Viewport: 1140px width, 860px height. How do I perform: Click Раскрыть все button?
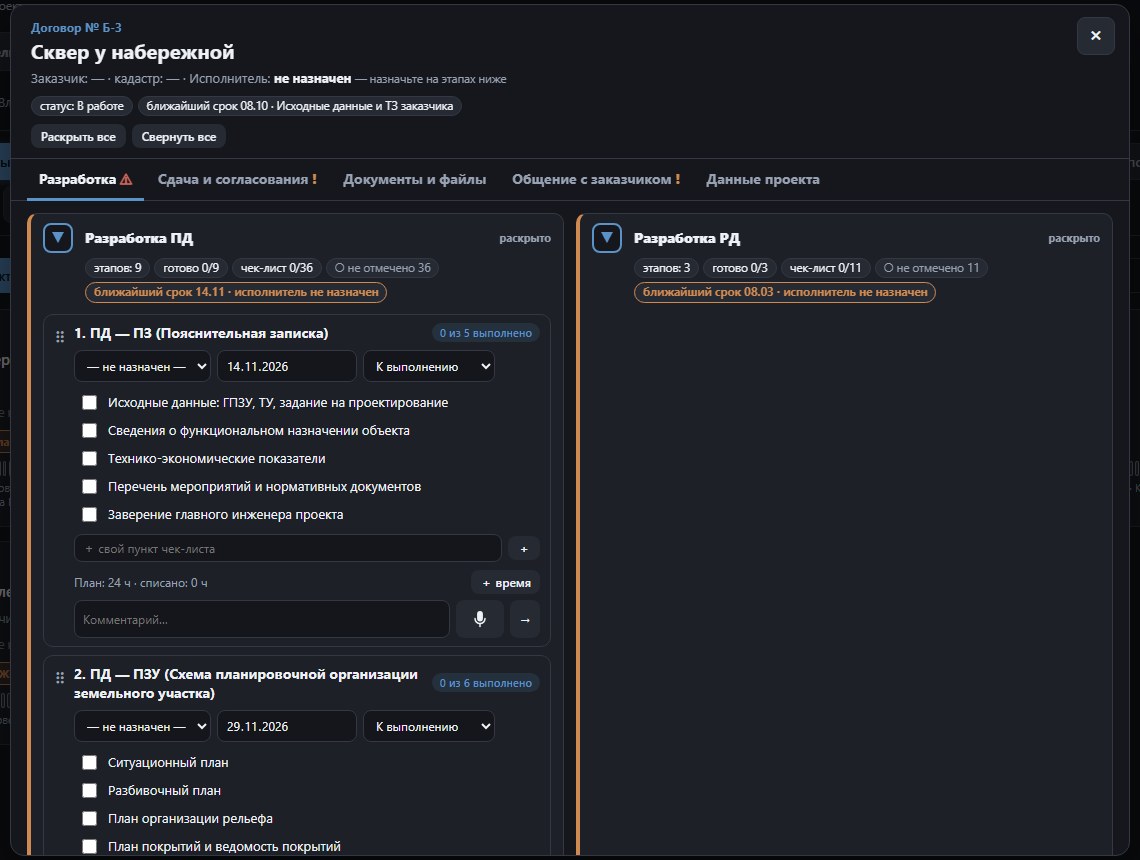point(78,137)
